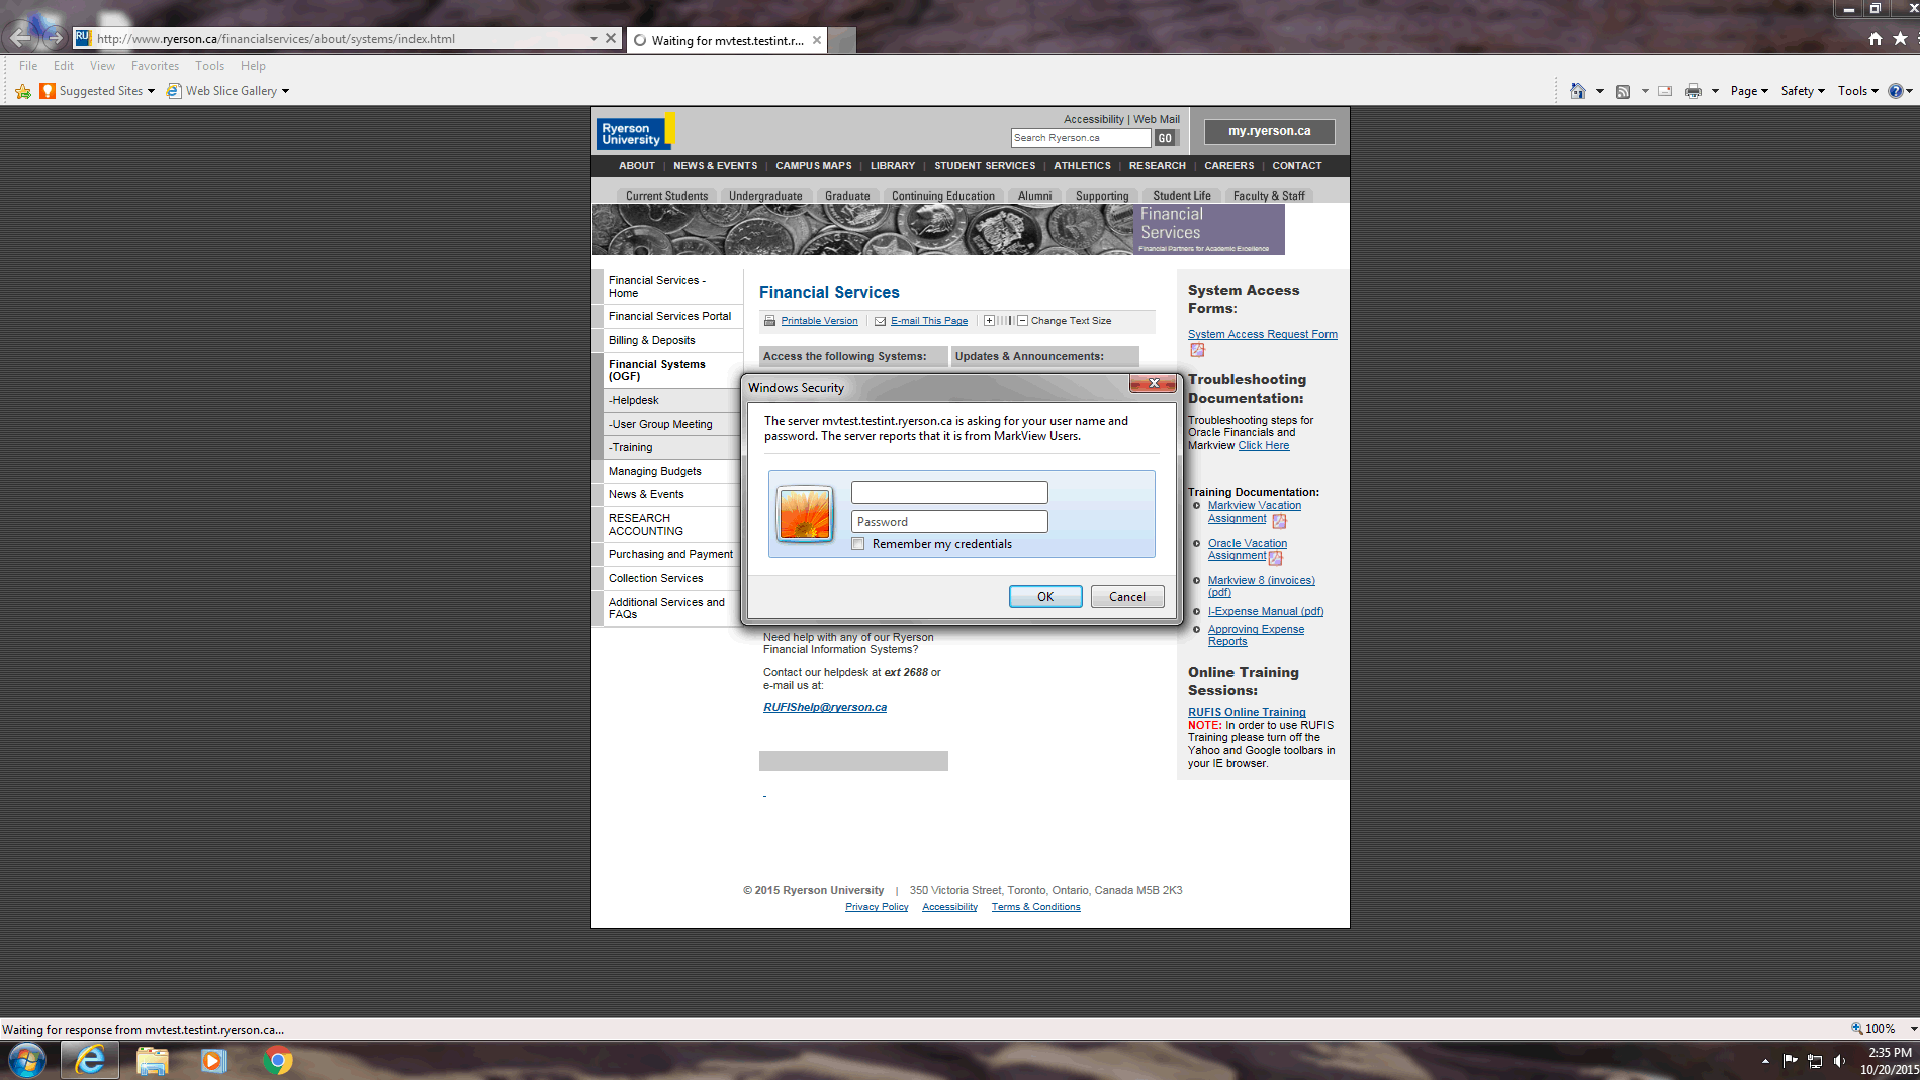1920x1080 pixels.
Task: Open the zoom level 100% dropdown
Action: (1913, 1029)
